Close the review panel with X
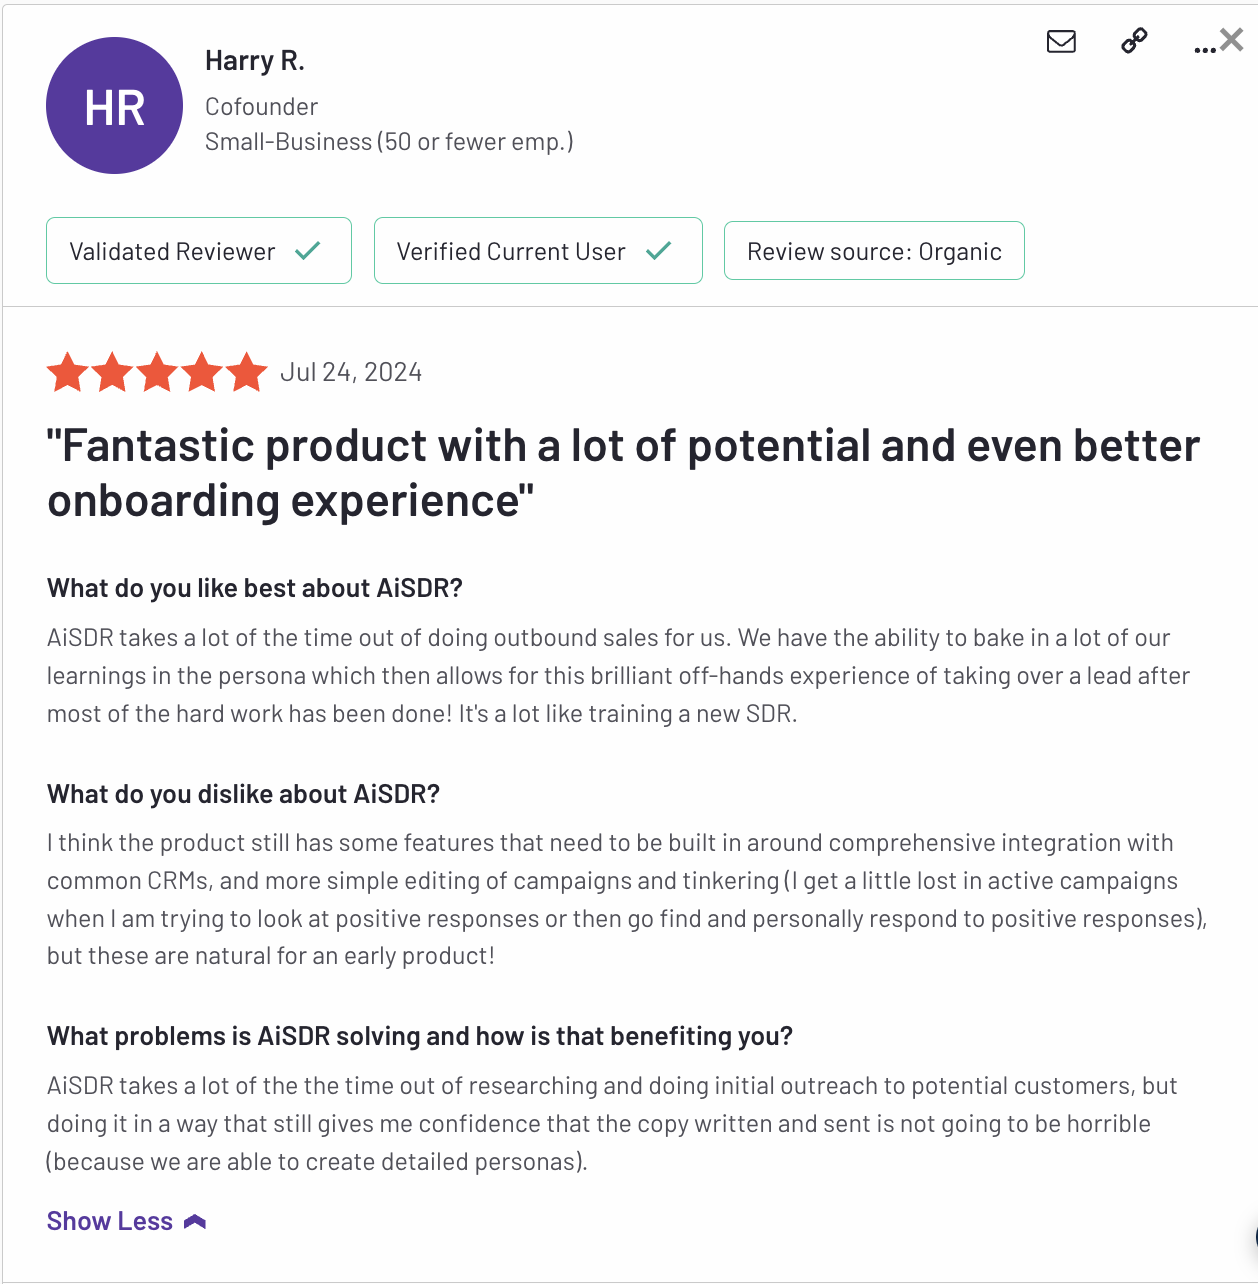Screen dimensions: 1258x1284 (x=1233, y=40)
